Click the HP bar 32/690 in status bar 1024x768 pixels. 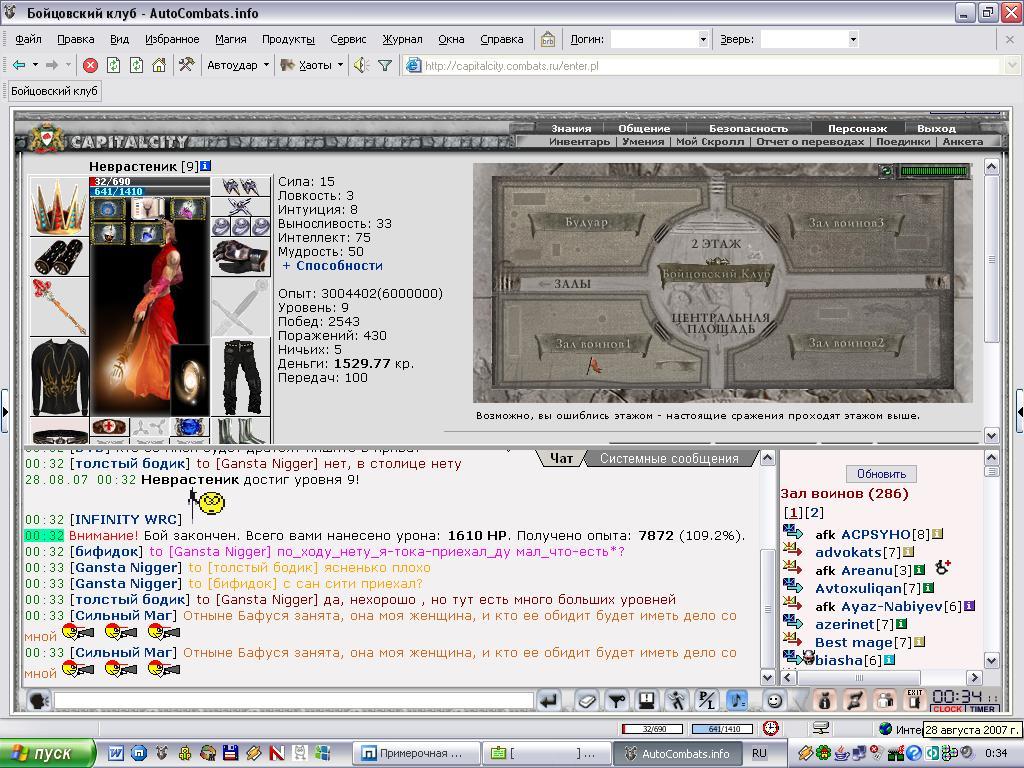653,729
